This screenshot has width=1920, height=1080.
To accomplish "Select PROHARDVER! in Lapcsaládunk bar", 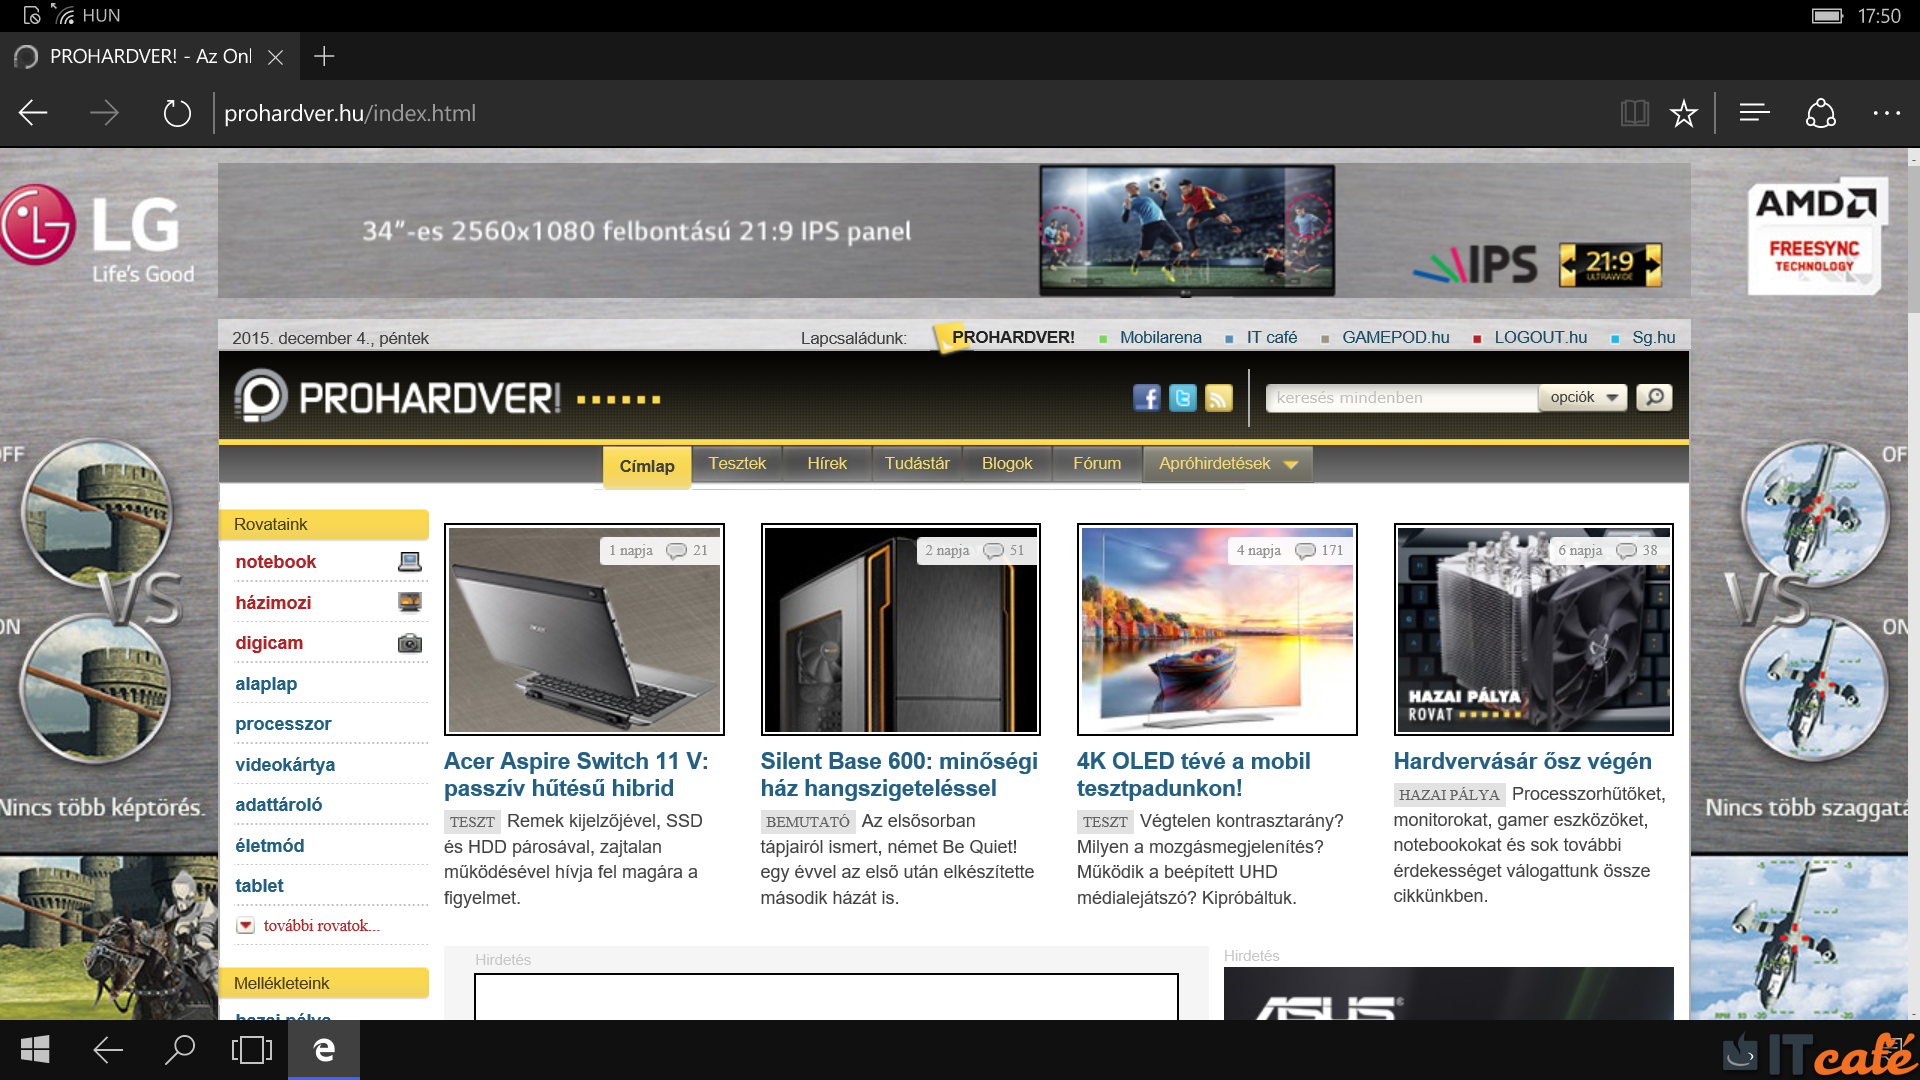I will [1012, 338].
